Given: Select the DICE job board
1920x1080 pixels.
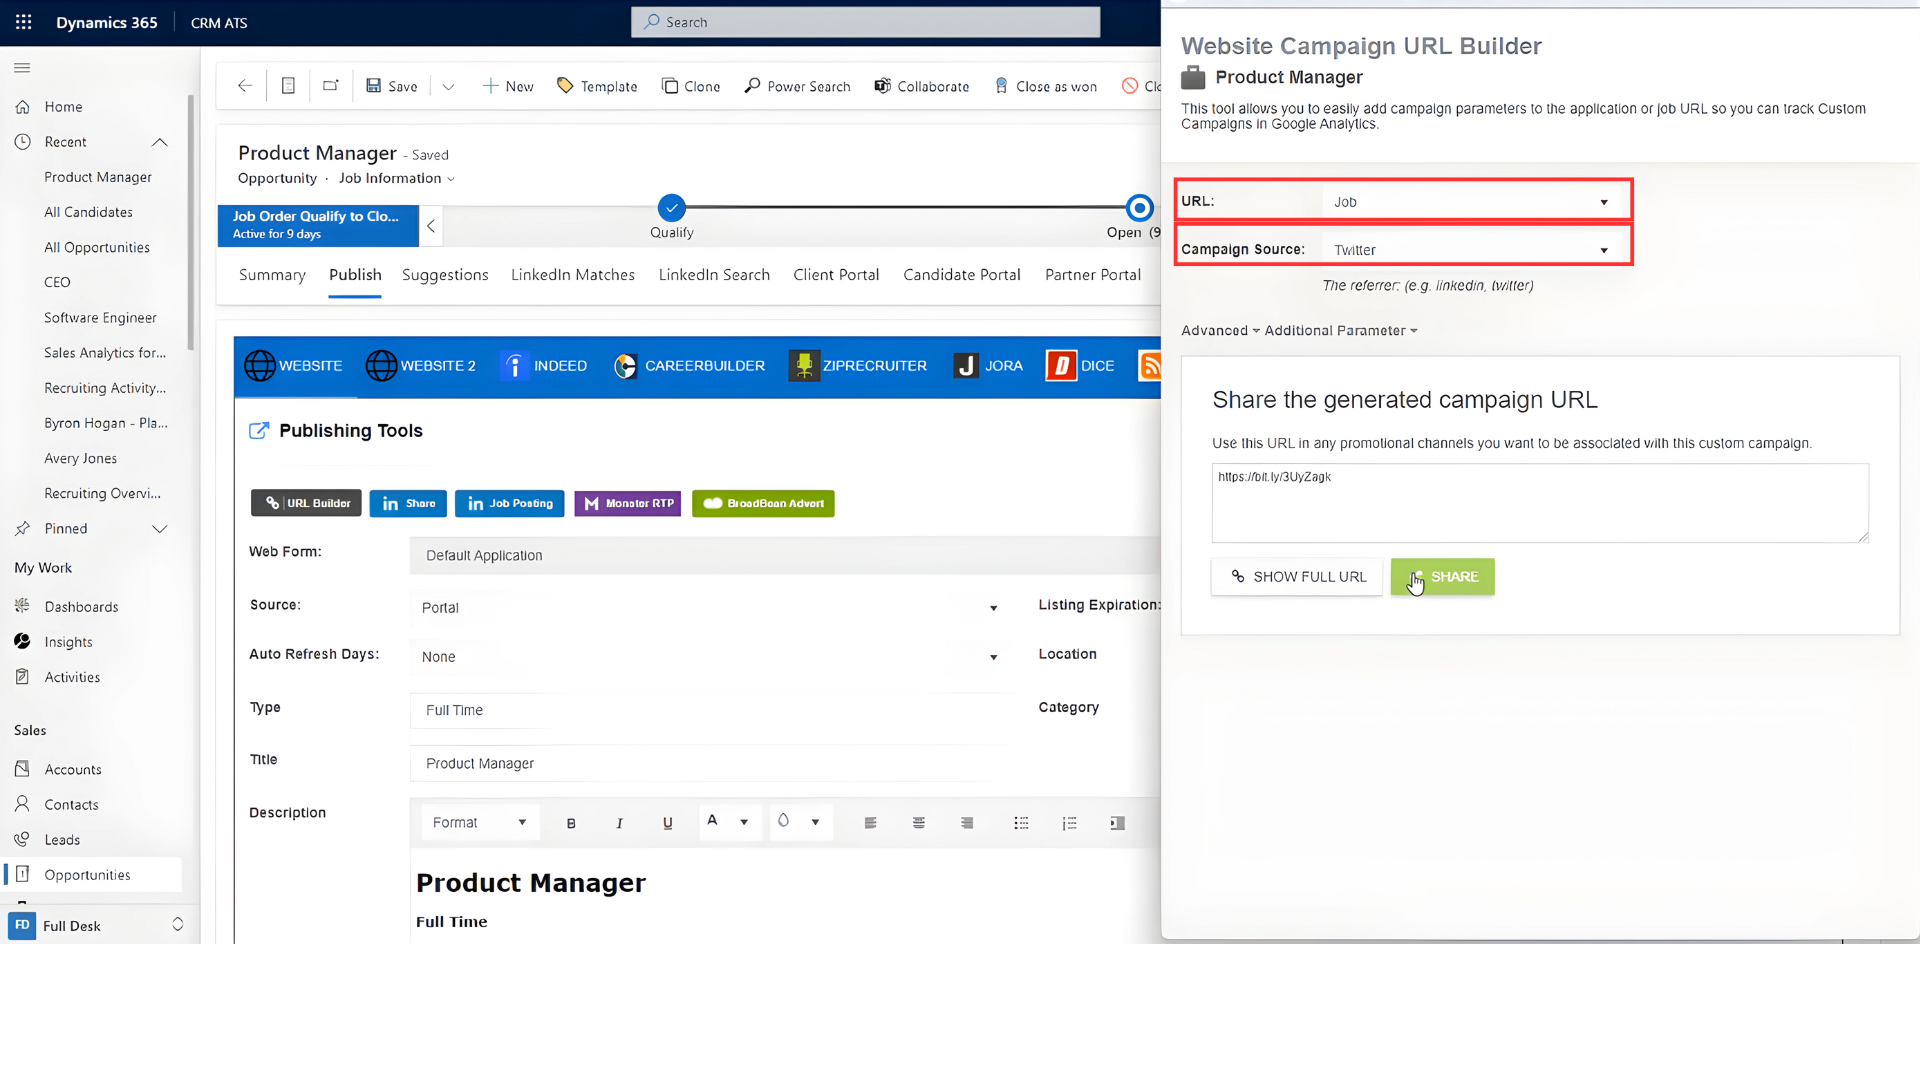Looking at the screenshot, I should (1080, 366).
